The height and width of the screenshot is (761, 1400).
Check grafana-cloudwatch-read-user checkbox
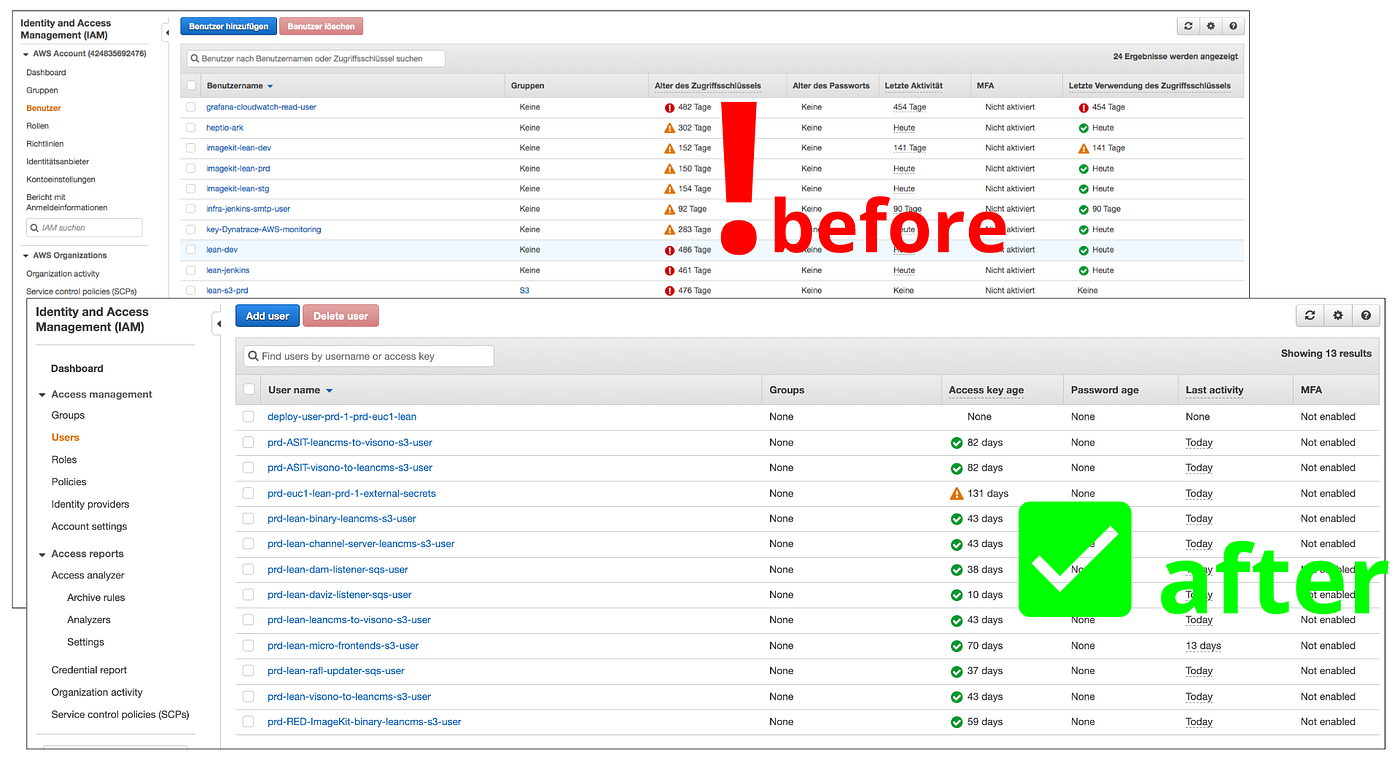(191, 107)
